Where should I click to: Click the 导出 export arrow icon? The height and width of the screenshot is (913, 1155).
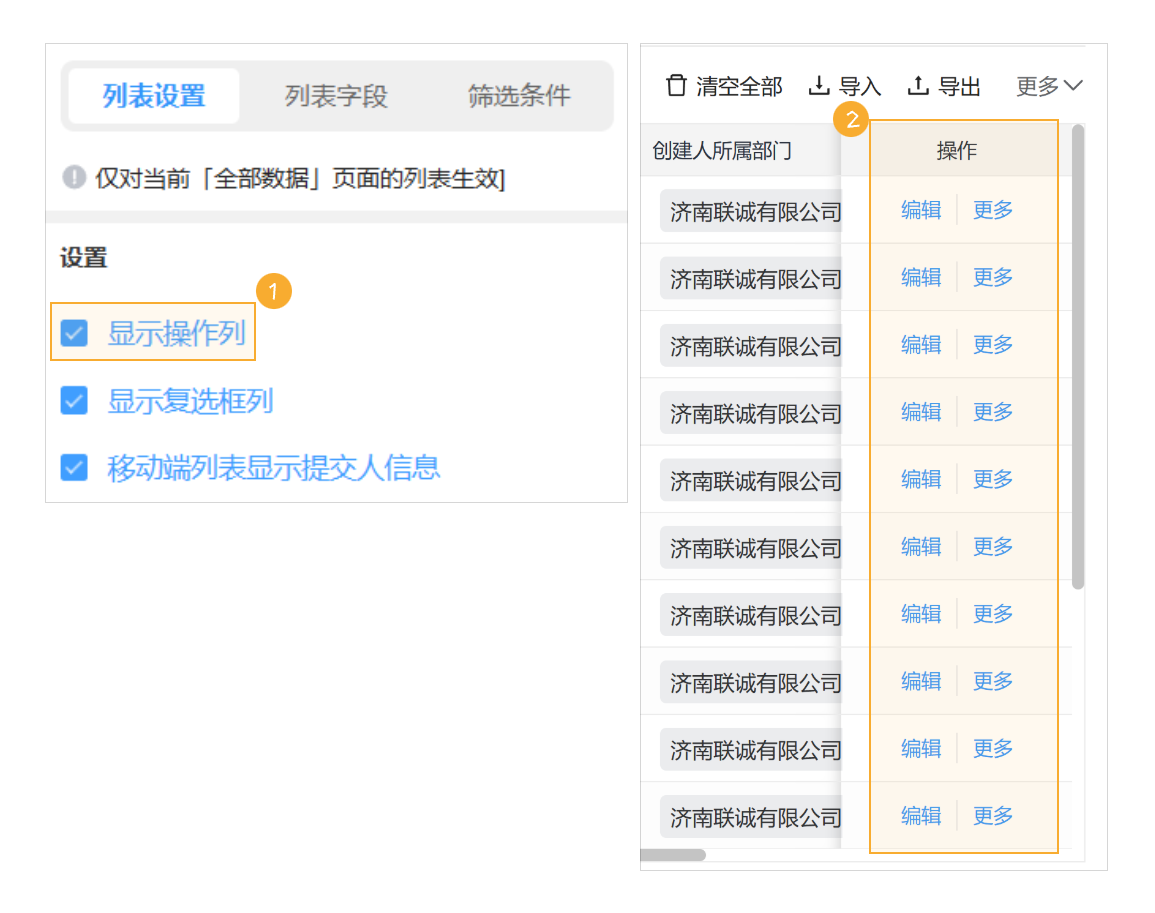click(x=916, y=87)
